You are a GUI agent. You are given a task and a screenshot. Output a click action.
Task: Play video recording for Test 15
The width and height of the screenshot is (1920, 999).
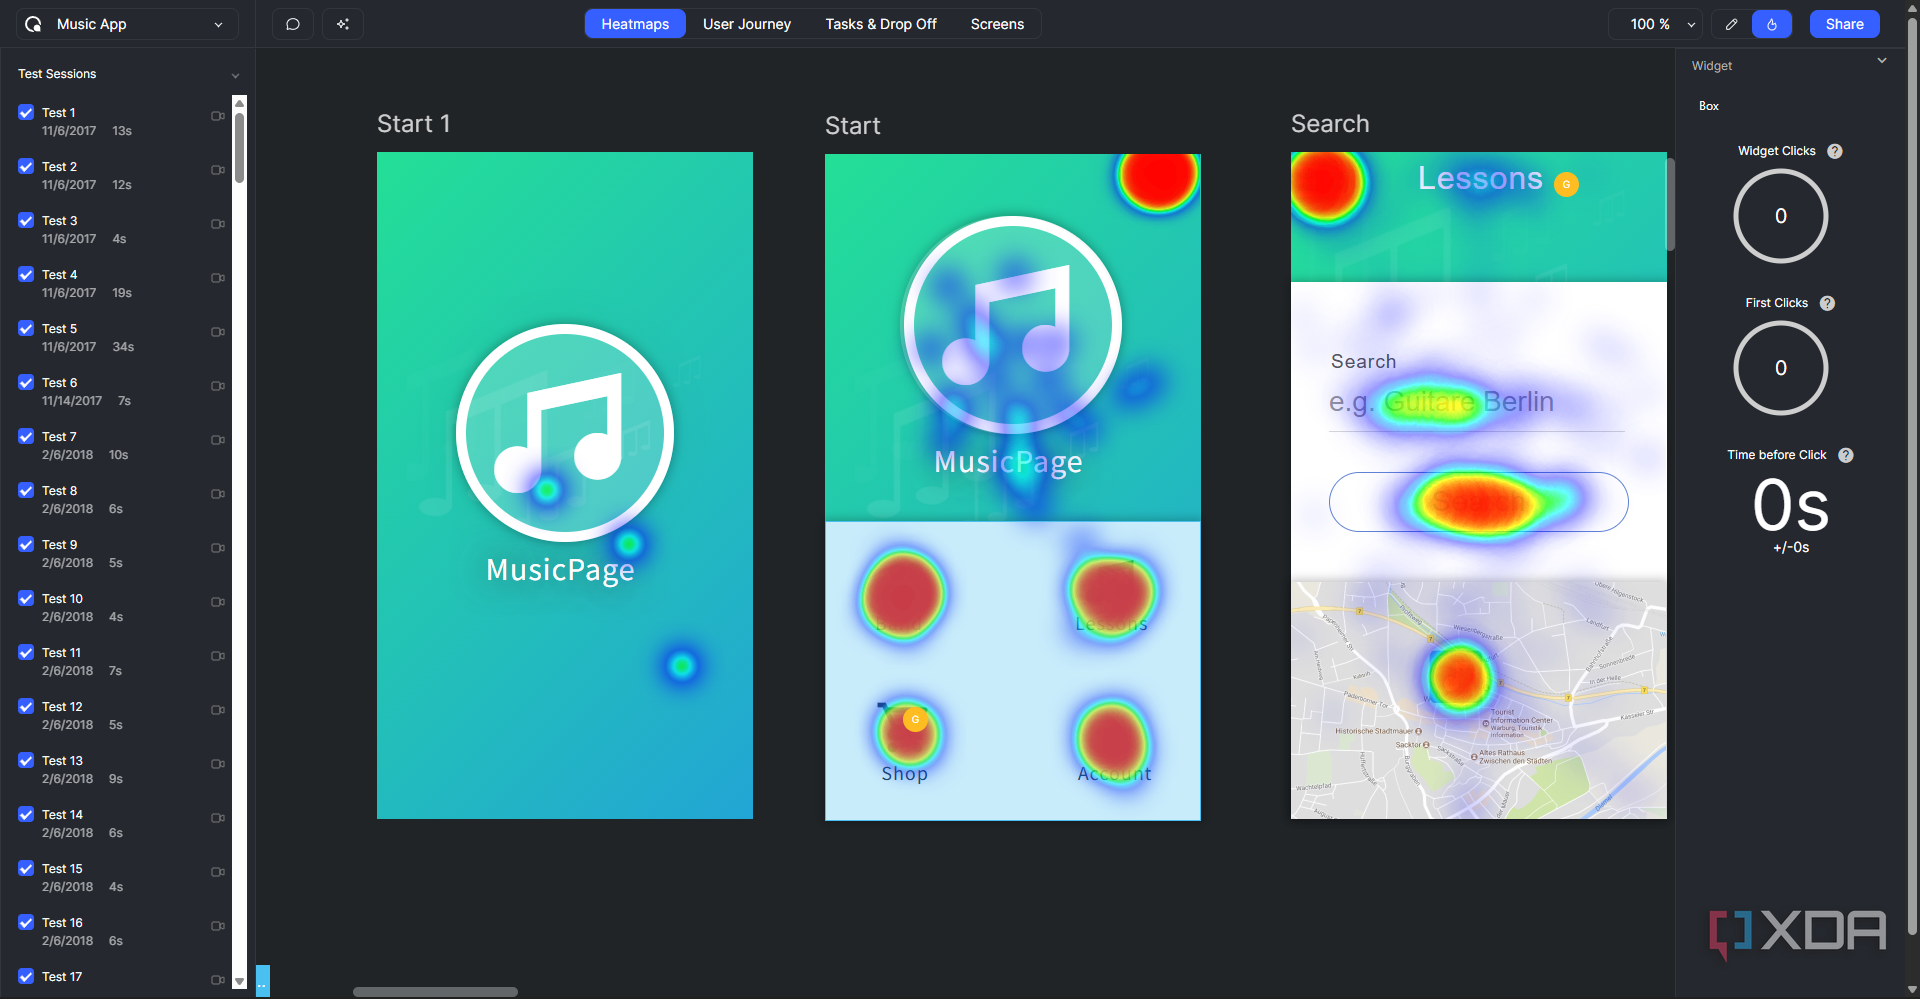218,872
